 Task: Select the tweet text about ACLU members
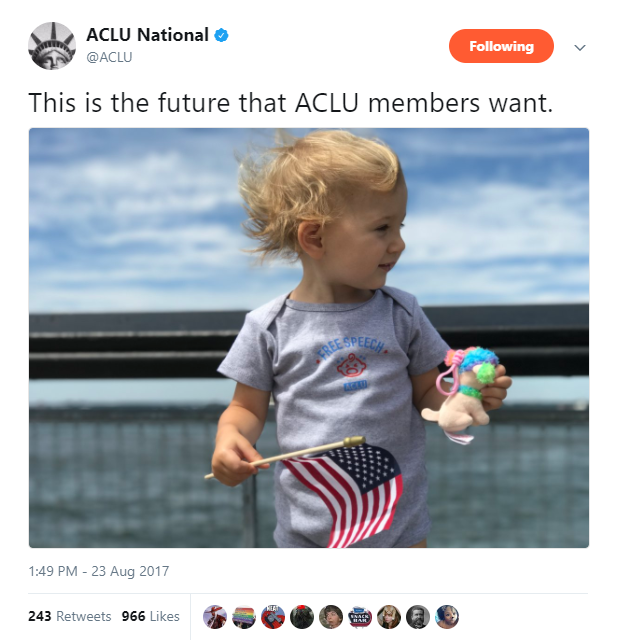(291, 102)
